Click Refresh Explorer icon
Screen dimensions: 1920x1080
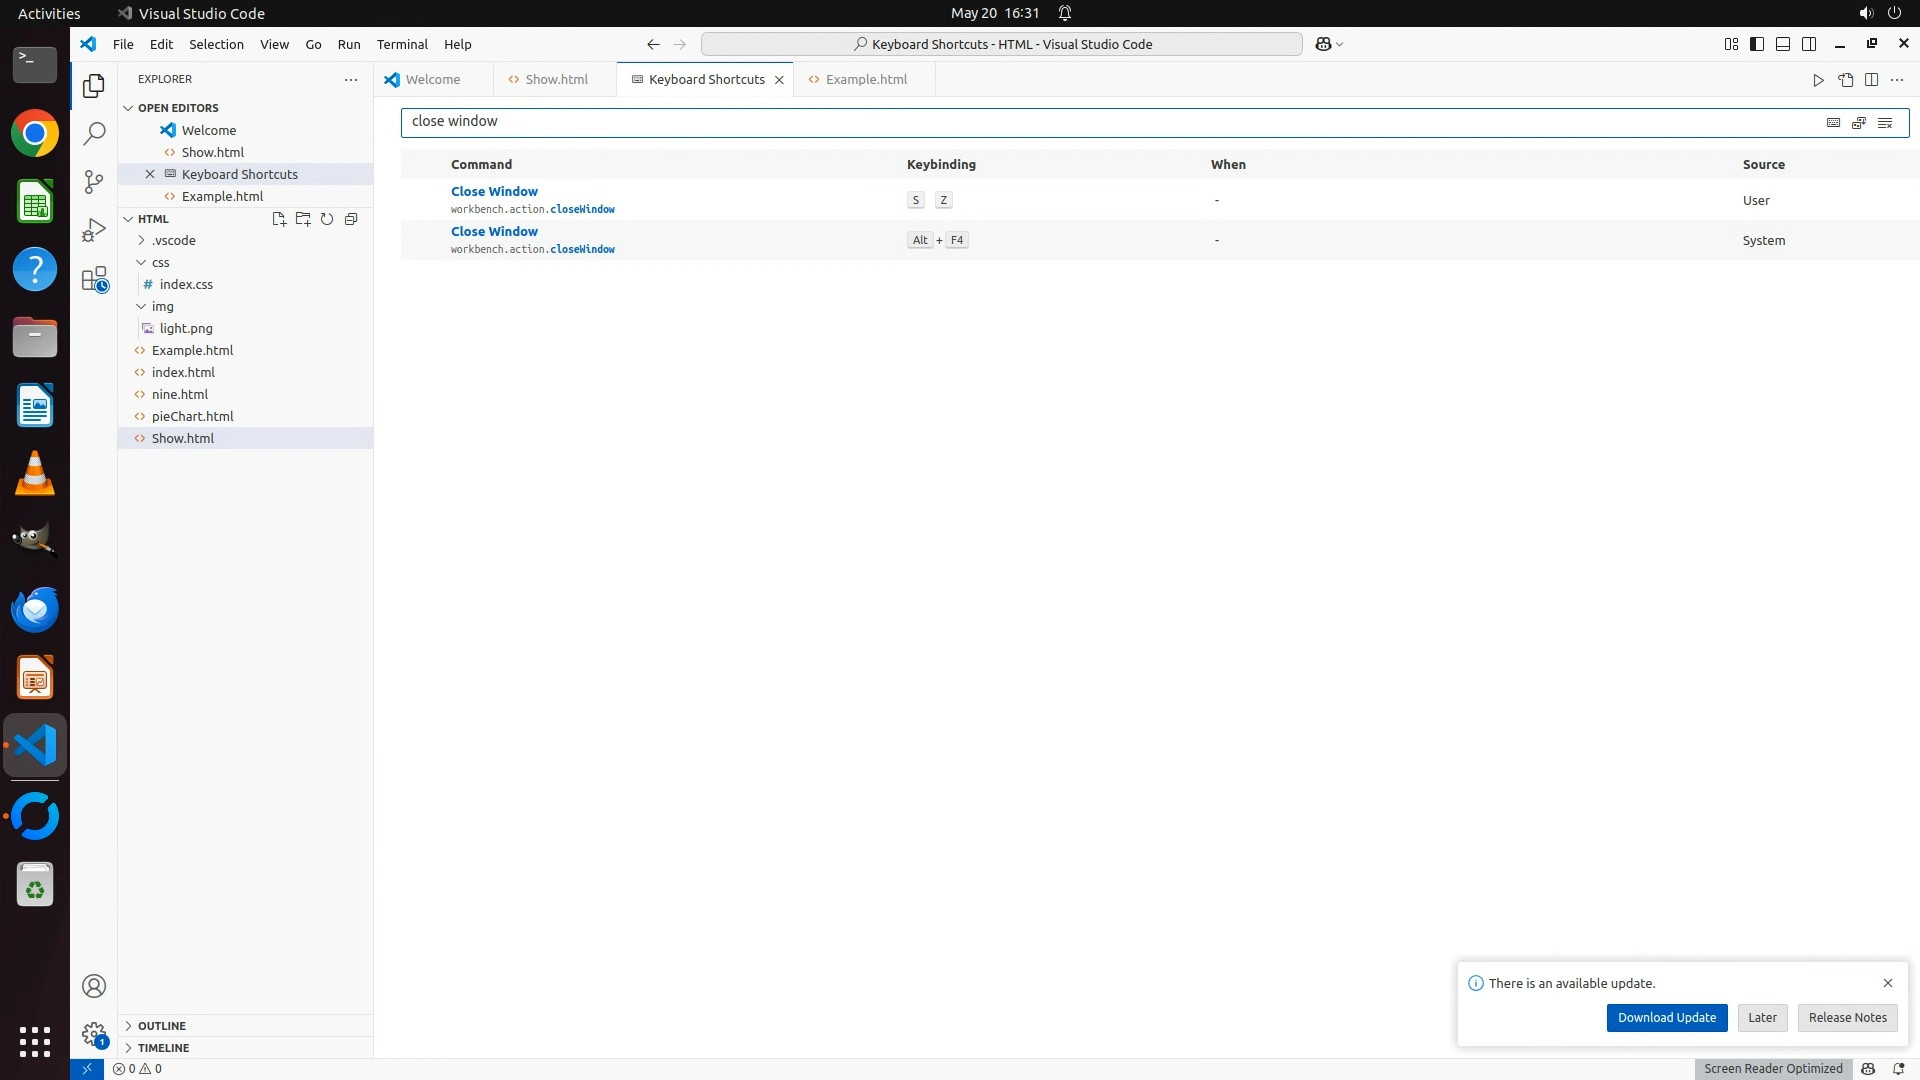(327, 219)
